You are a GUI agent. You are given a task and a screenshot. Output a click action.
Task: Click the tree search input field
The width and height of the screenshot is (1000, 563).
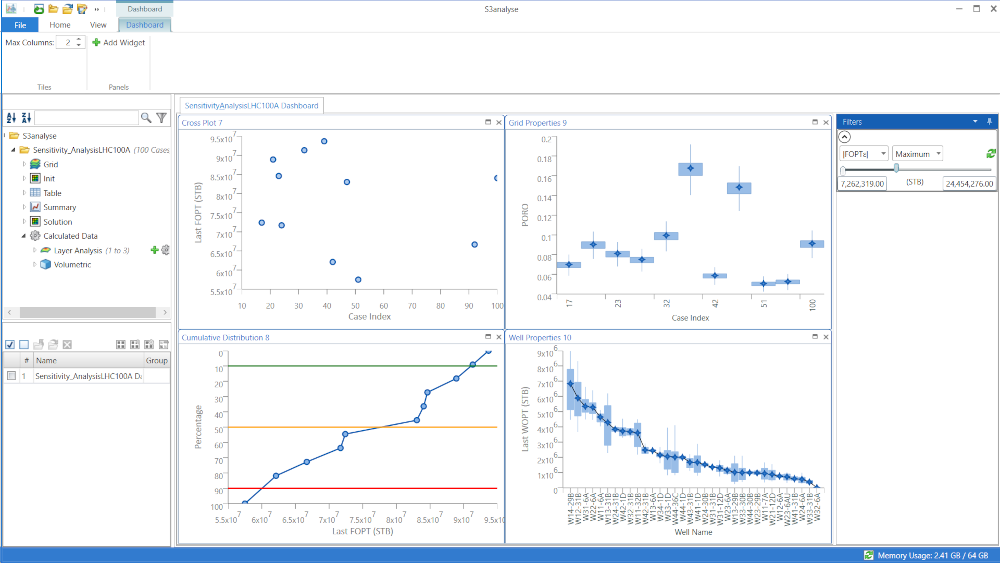coord(86,118)
